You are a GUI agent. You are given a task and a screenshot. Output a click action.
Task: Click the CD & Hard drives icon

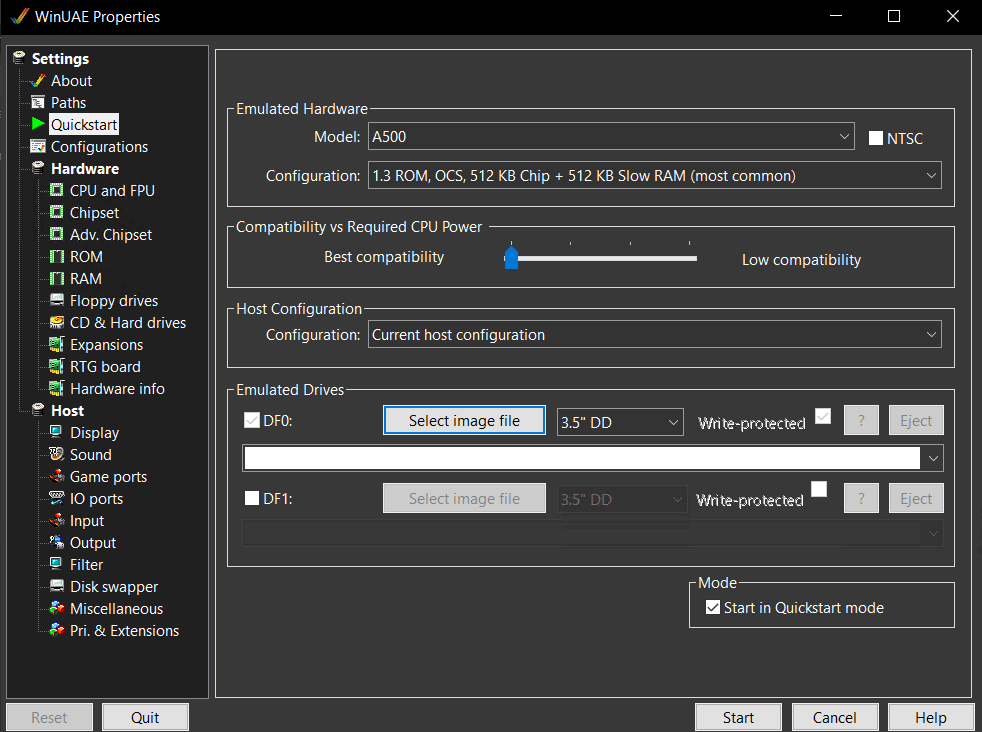[x=56, y=322]
